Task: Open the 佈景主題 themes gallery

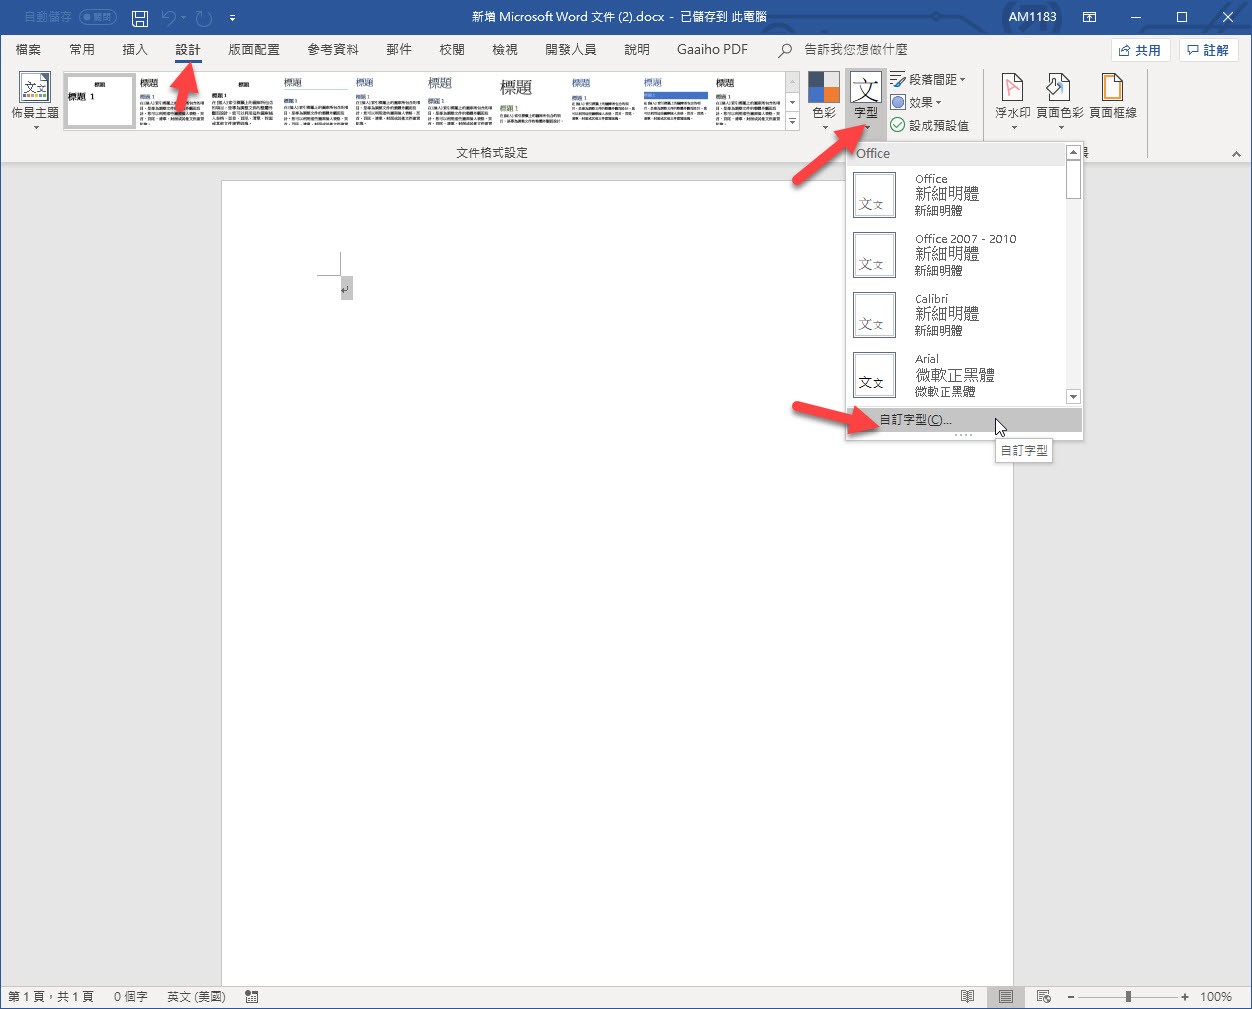Action: pos(35,102)
